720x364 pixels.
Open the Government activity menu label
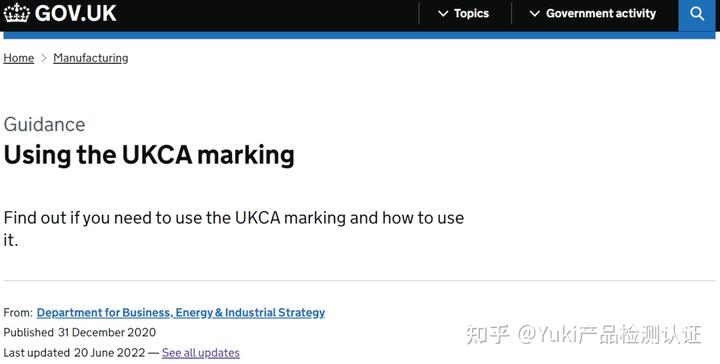point(601,14)
